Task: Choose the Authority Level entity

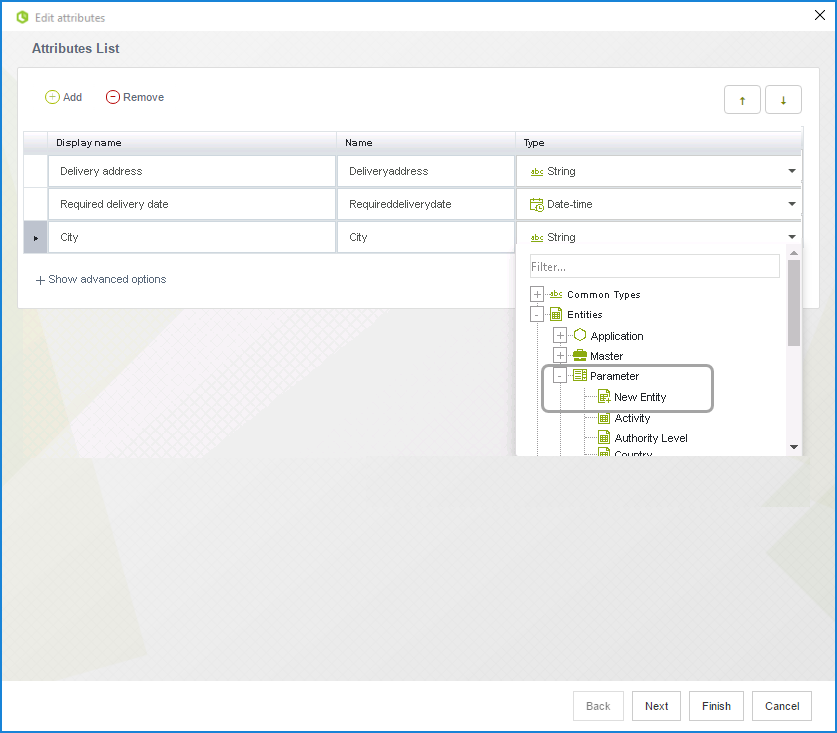Action: pos(651,438)
